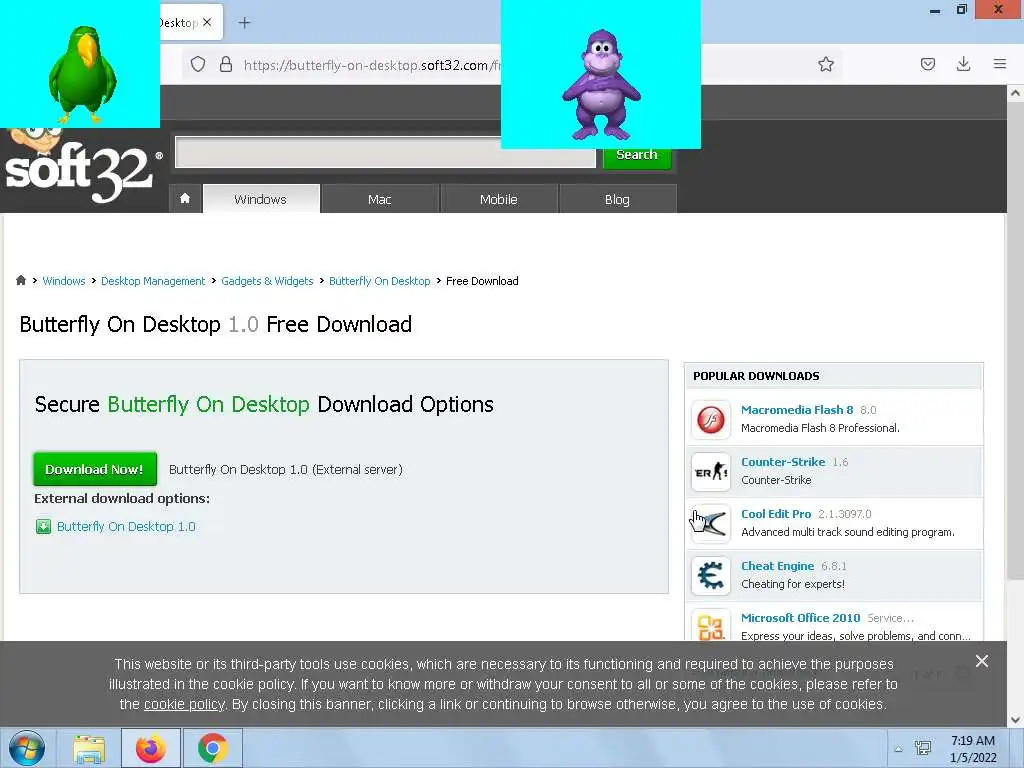Image resolution: width=1024 pixels, height=768 pixels.
Task: Click the soft32 home icon nav button
Action: [185, 199]
